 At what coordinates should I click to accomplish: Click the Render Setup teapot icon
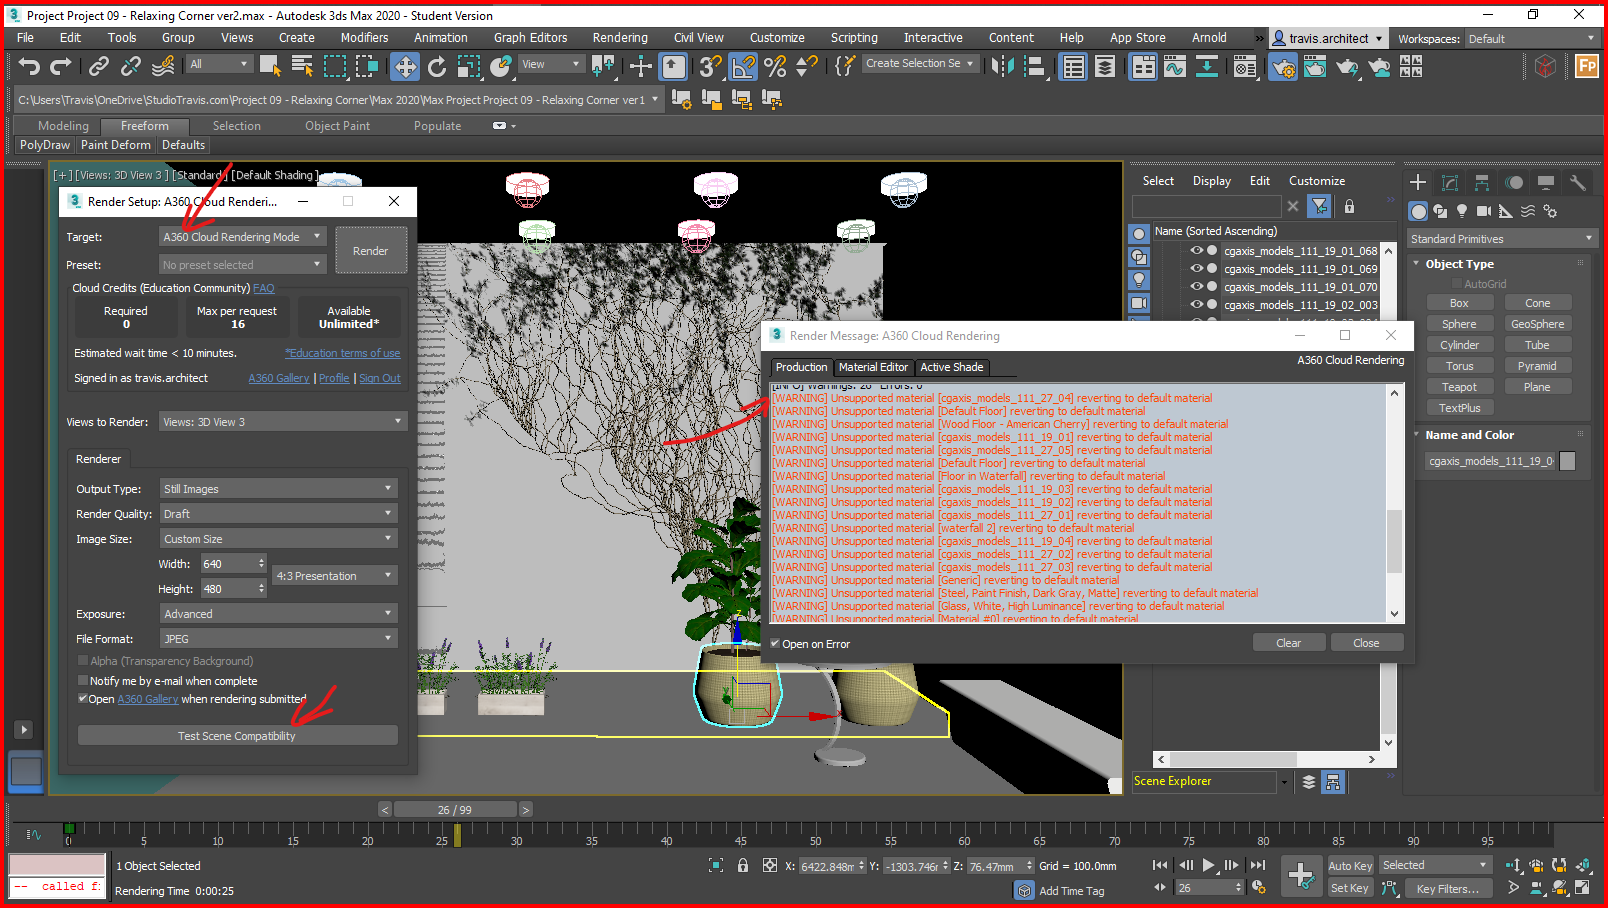click(x=1283, y=67)
